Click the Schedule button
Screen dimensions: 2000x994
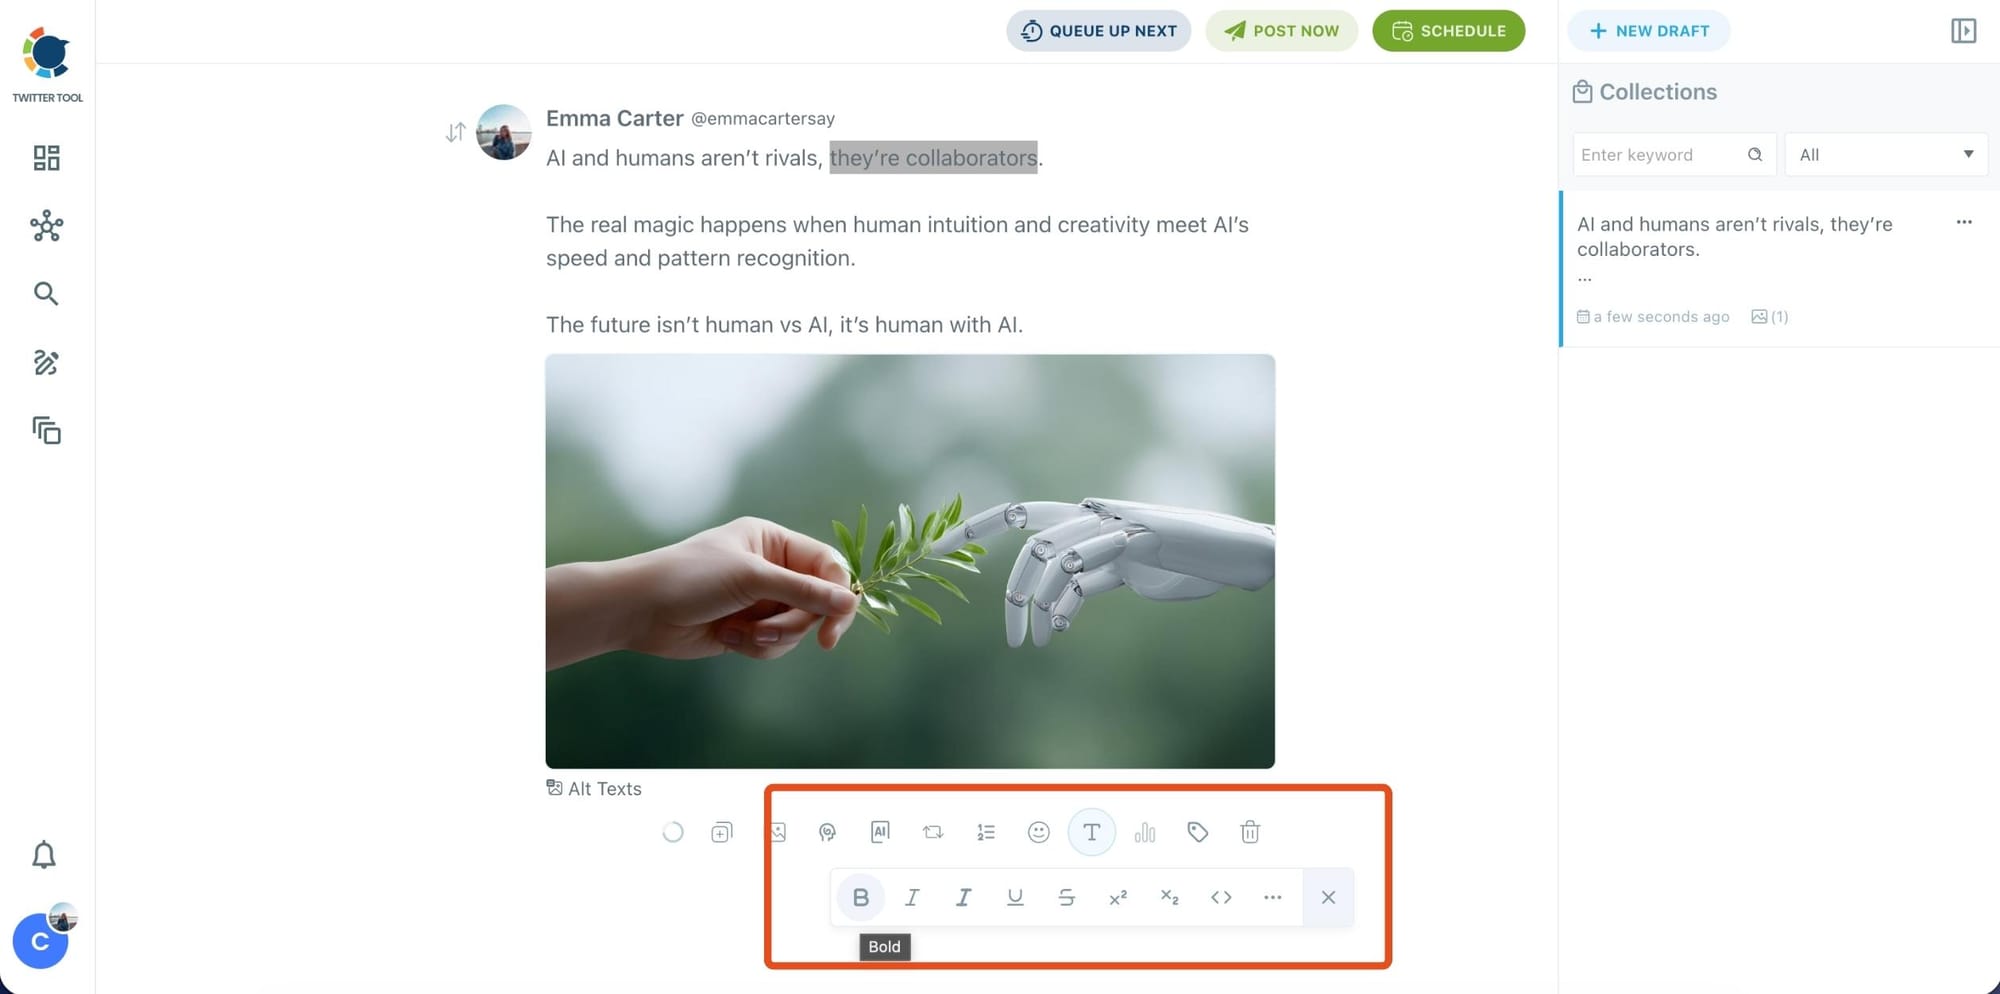tap(1448, 31)
